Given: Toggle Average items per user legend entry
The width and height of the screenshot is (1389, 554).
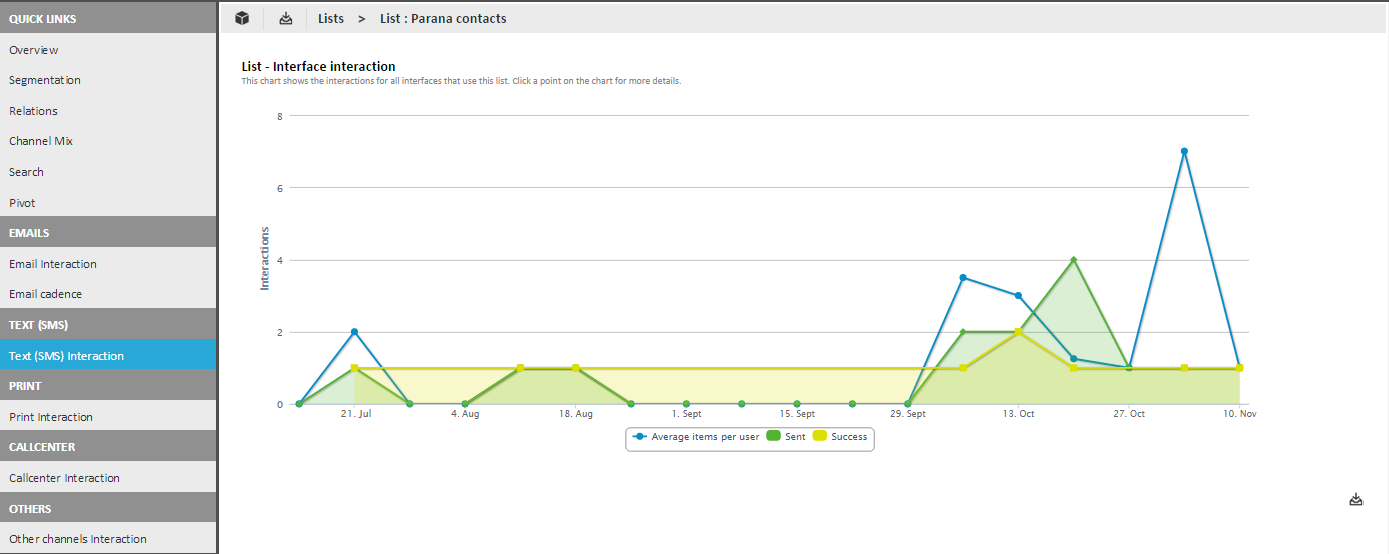Looking at the screenshot, I should [x=695, y=437].
